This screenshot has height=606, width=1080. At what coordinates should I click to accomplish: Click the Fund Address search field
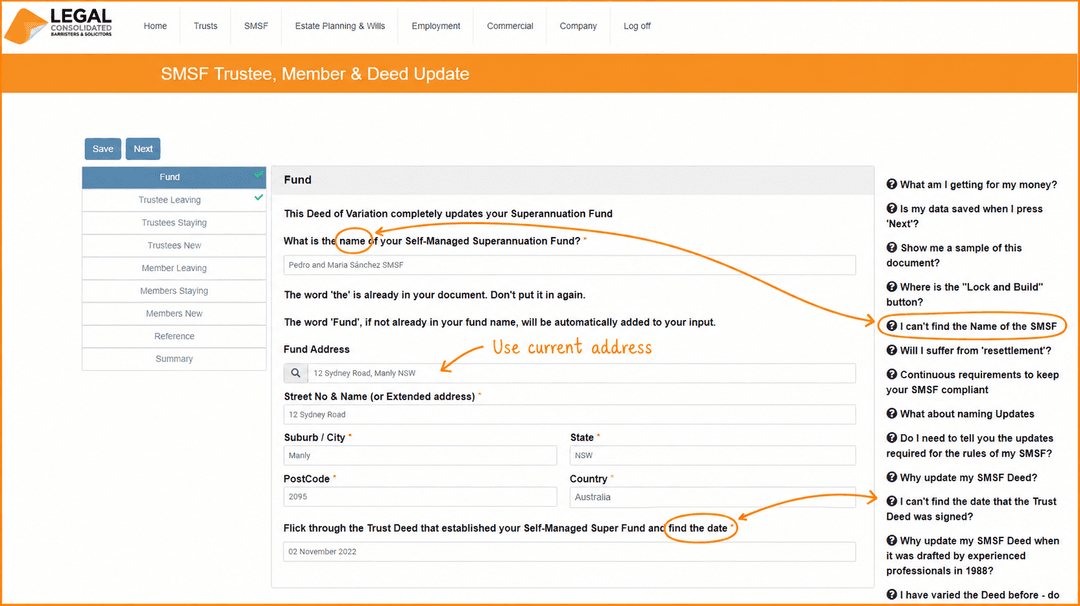(x=581, y=373)
